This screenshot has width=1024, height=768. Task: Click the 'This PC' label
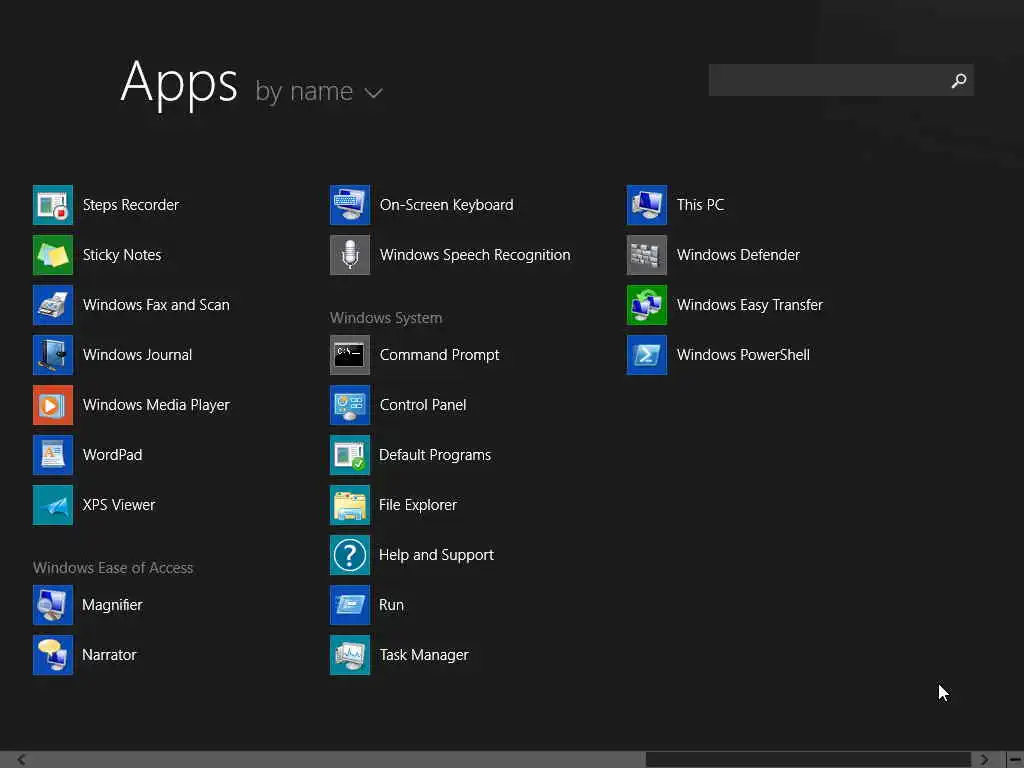700,205
